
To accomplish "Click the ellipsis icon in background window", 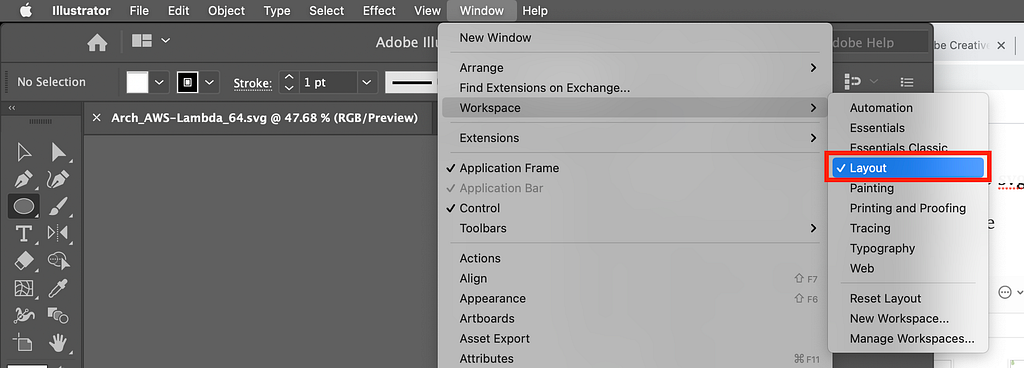I will tap(1005, 292).
